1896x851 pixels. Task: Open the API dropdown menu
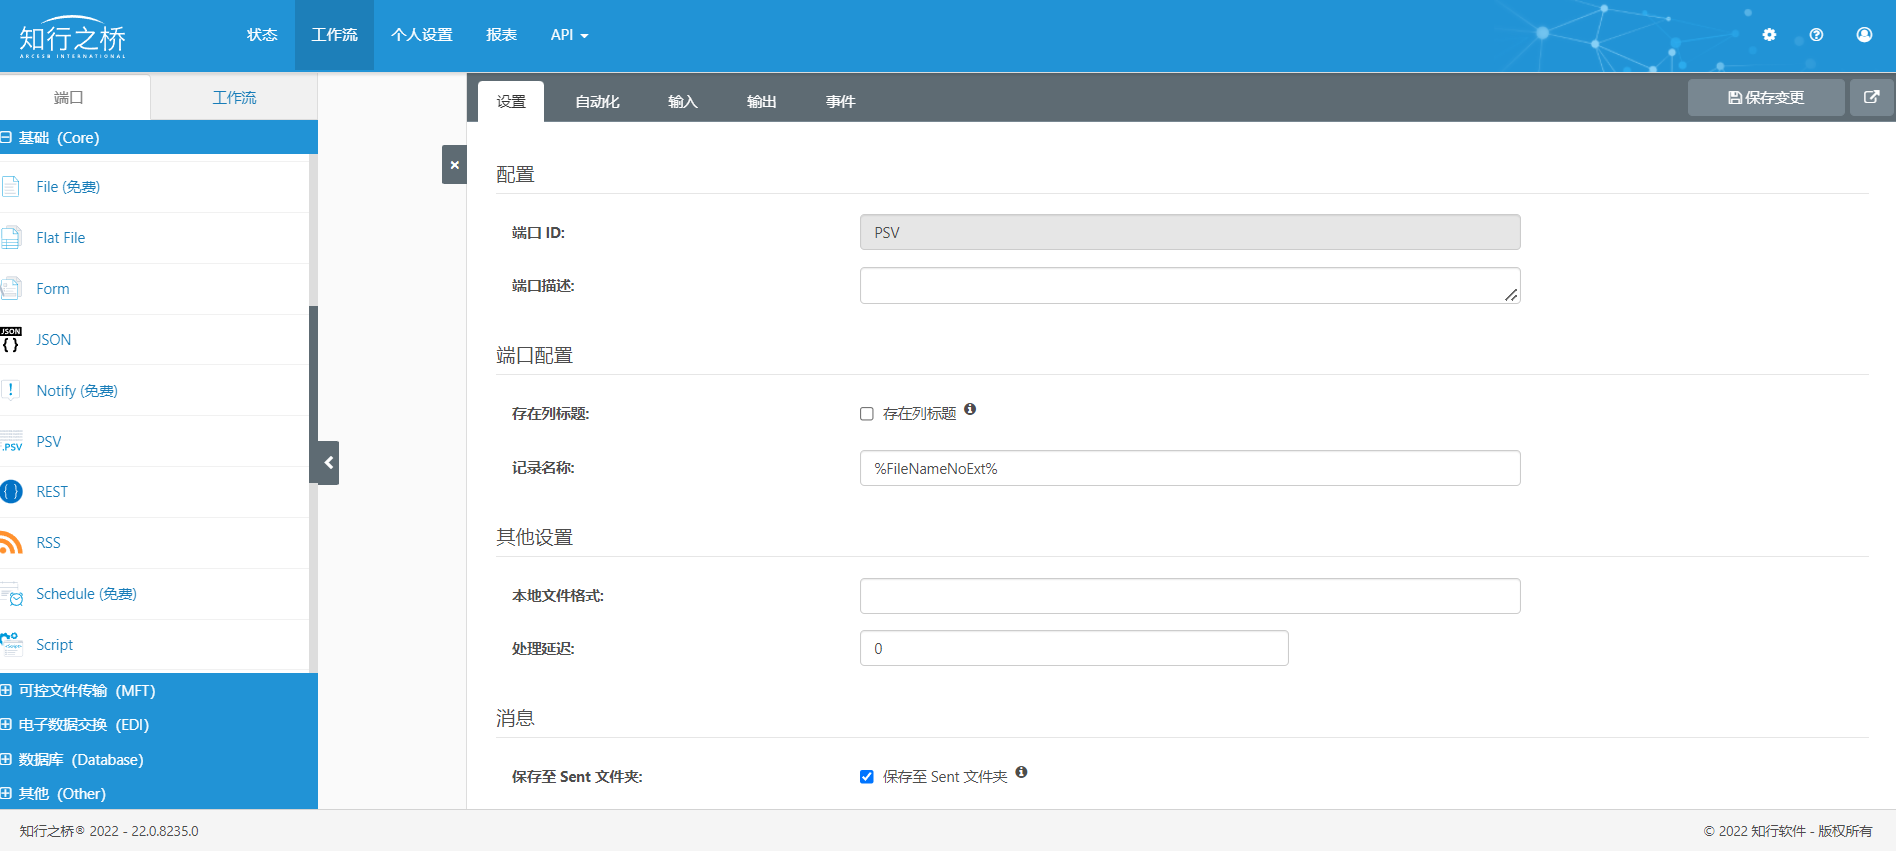(569, 35)
